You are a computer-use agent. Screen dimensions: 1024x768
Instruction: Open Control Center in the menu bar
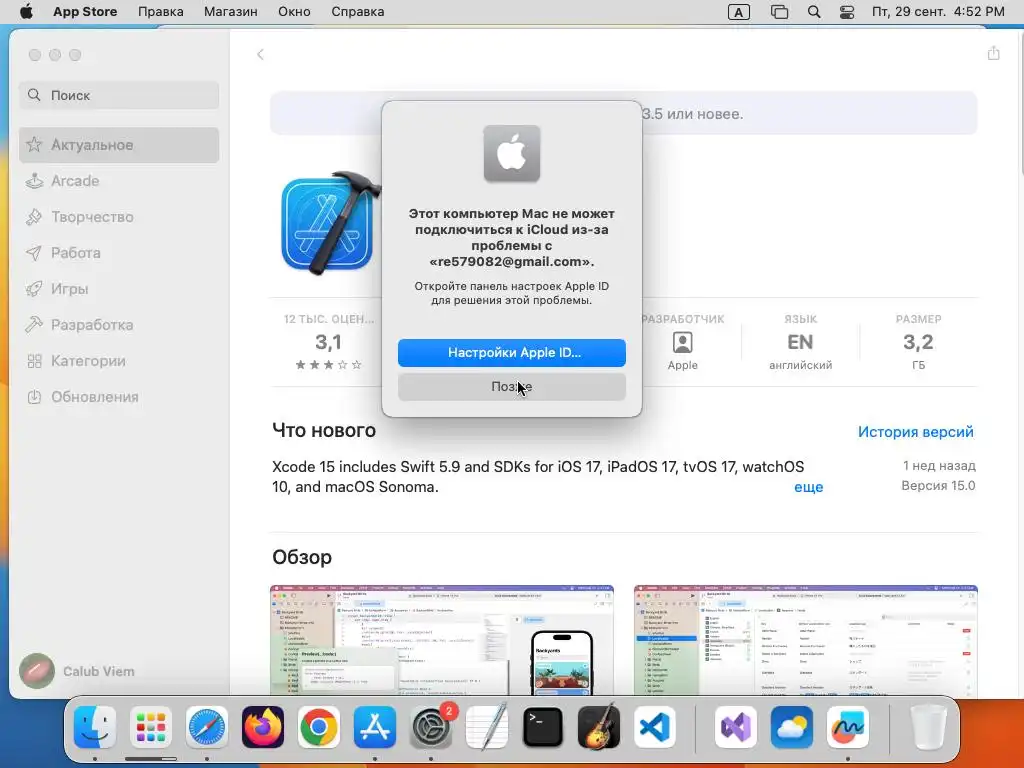click(x=847, y=12)
